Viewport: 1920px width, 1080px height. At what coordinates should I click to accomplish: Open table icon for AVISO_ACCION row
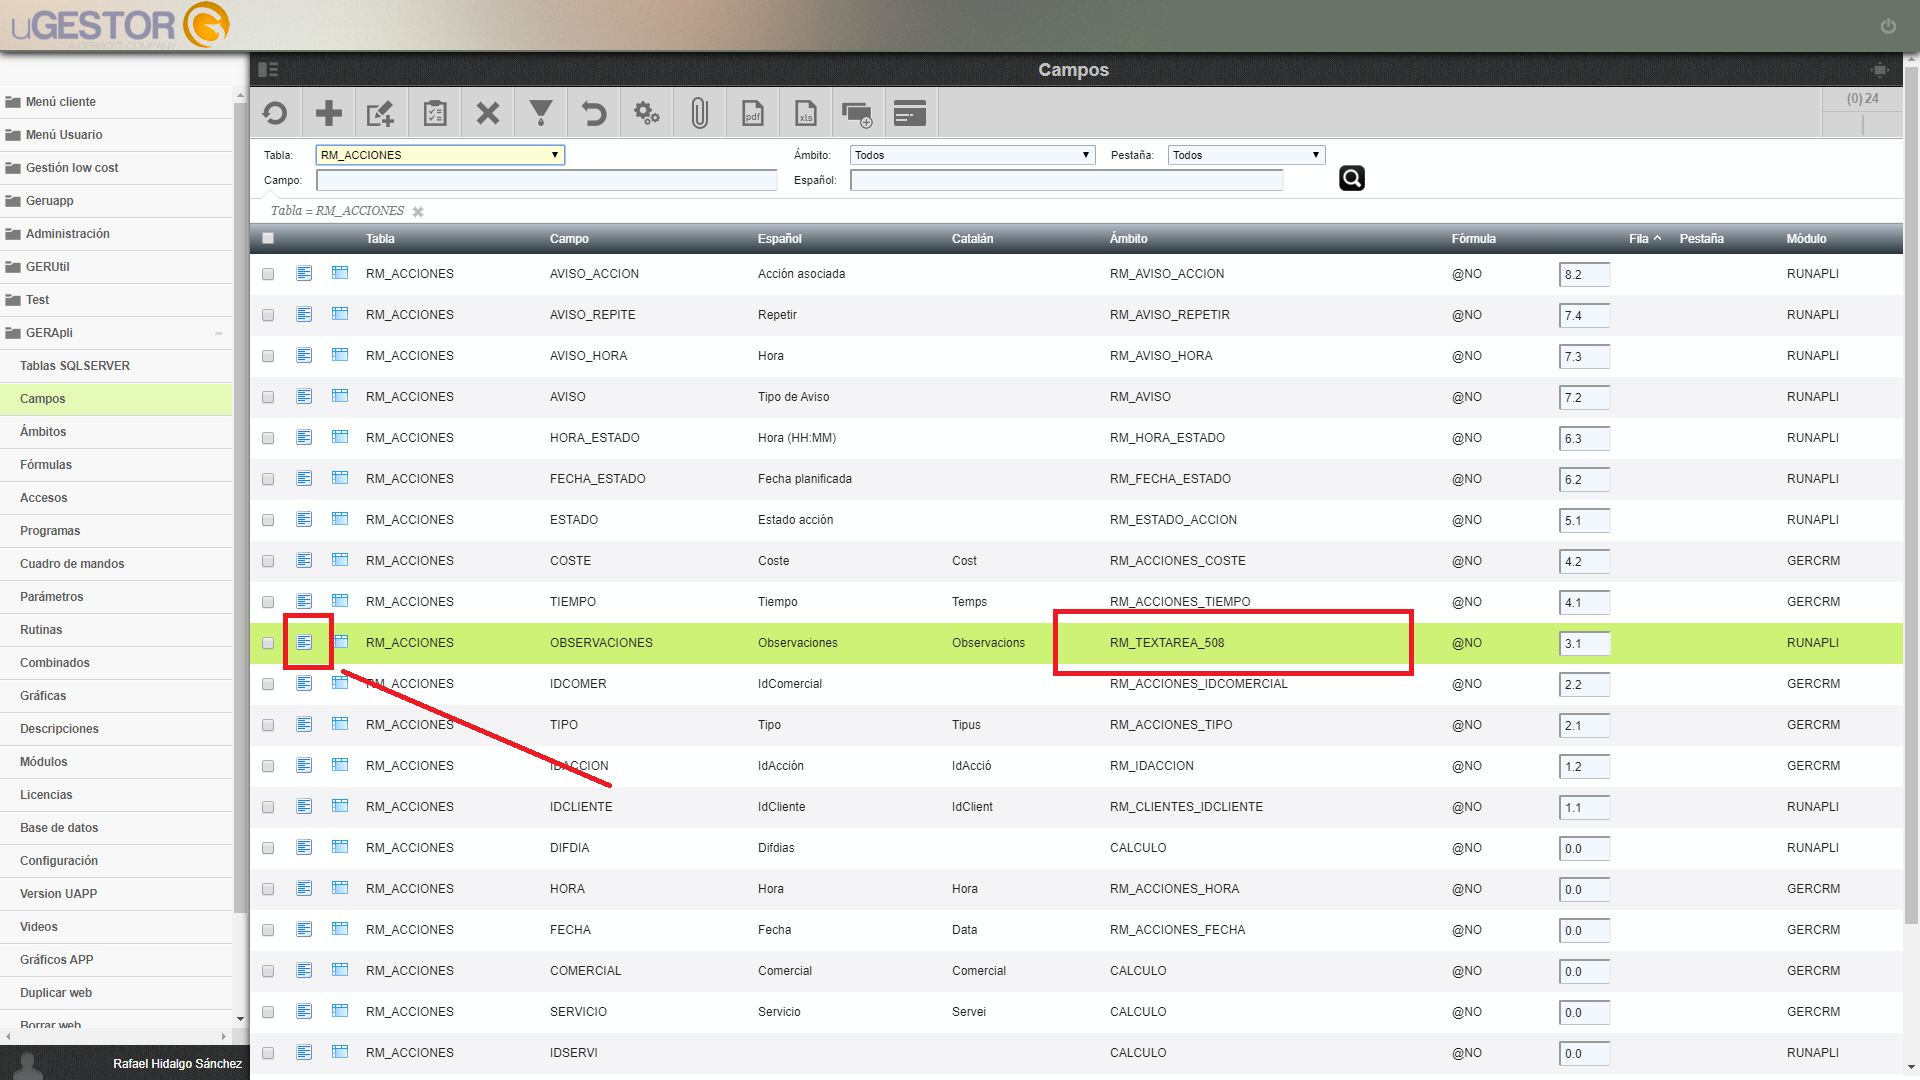[340, 273]
